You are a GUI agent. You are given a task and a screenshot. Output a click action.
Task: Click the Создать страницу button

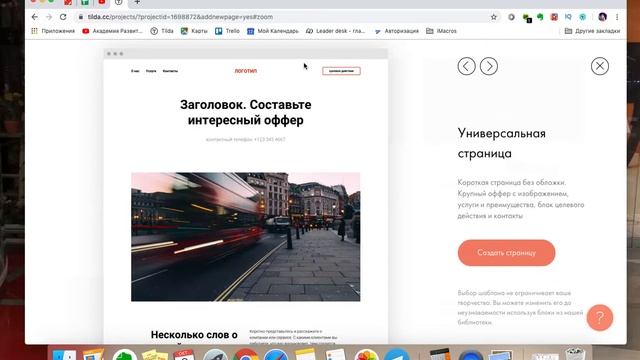507,253
